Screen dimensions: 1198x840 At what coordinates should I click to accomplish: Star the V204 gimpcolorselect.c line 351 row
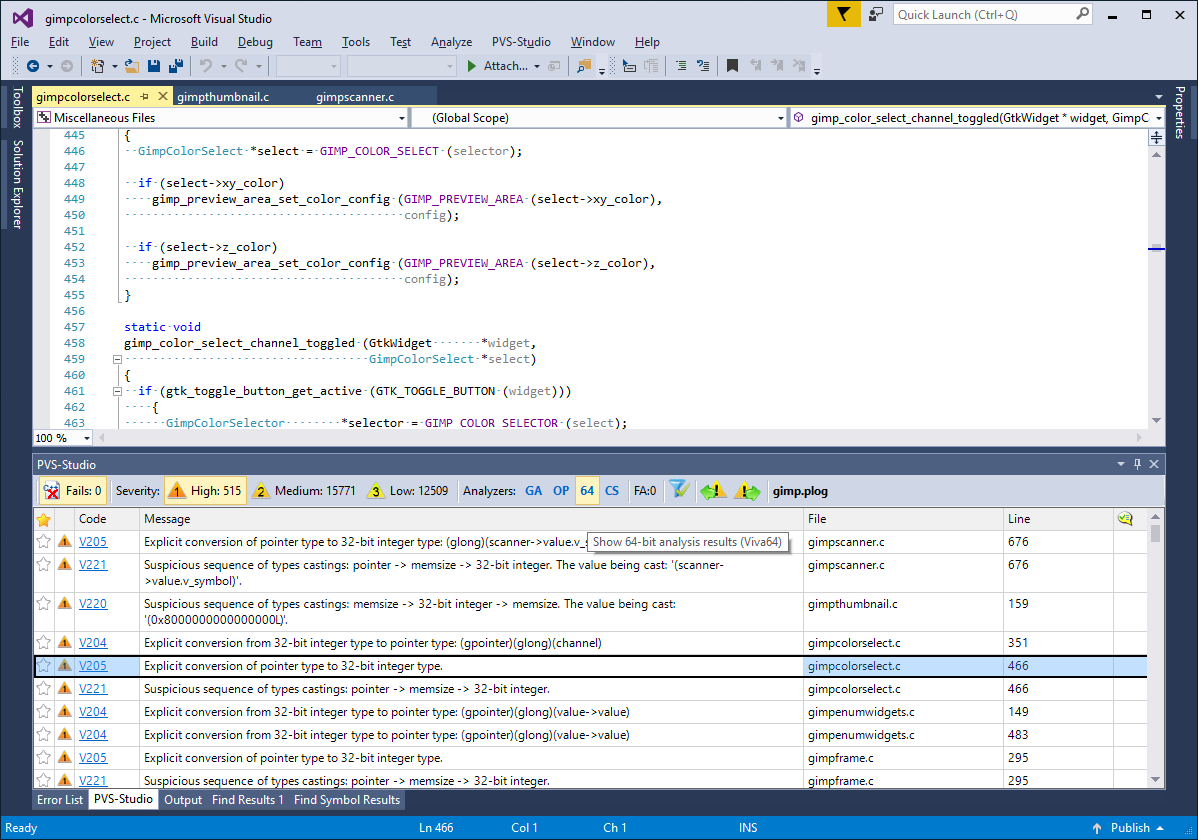[43, 643]
